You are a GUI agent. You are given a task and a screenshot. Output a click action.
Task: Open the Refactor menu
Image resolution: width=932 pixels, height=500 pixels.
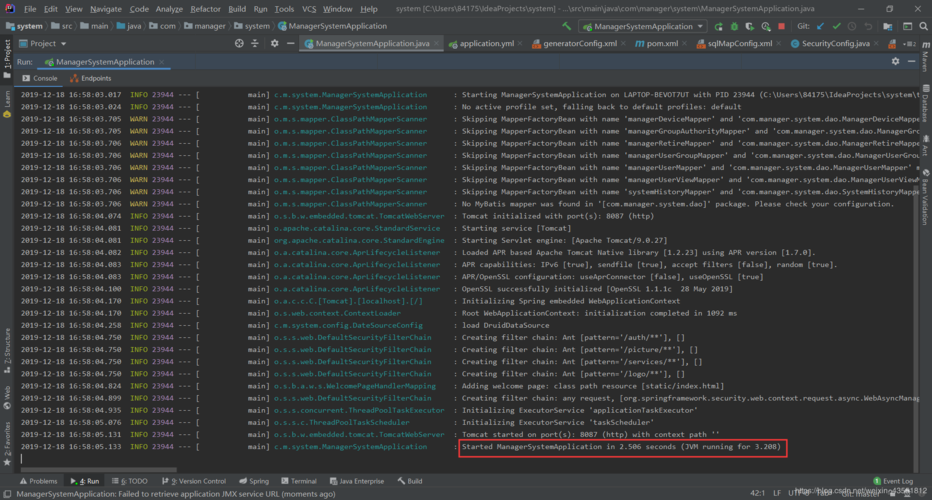pos(205,9)
